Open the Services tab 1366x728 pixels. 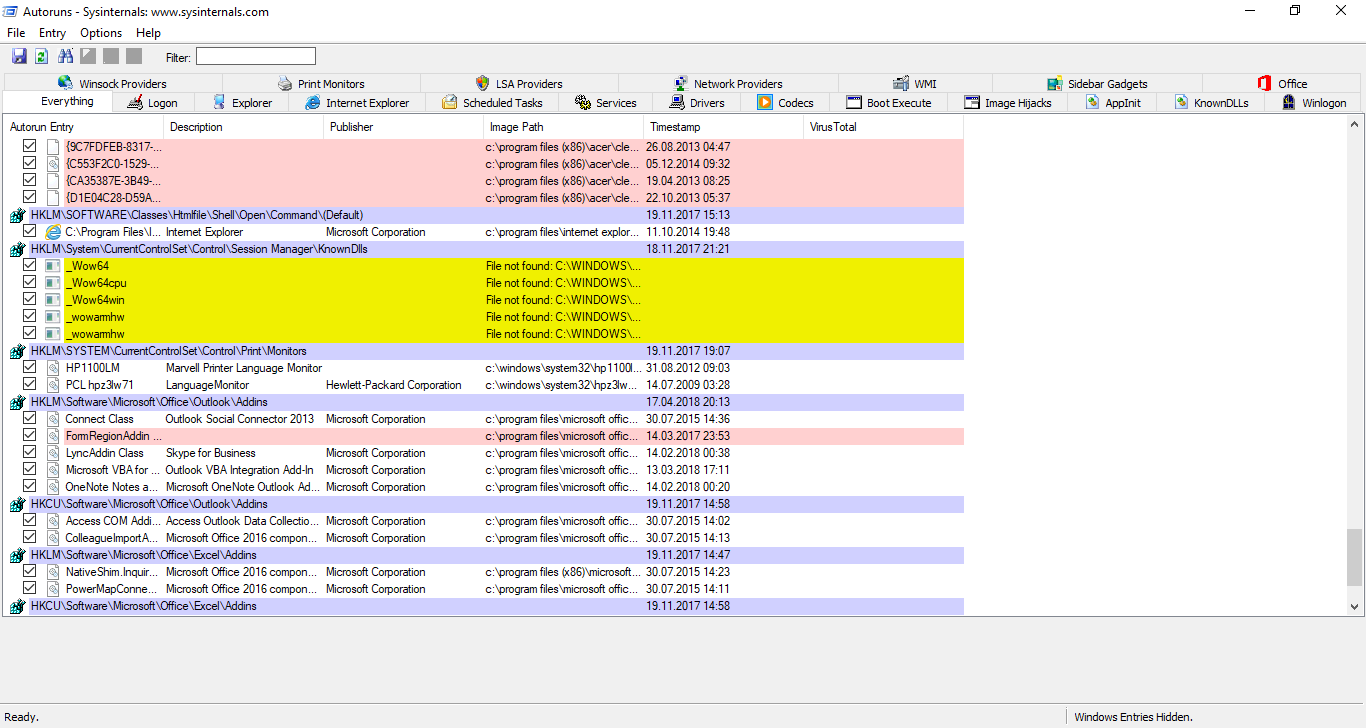click(606, 103)
